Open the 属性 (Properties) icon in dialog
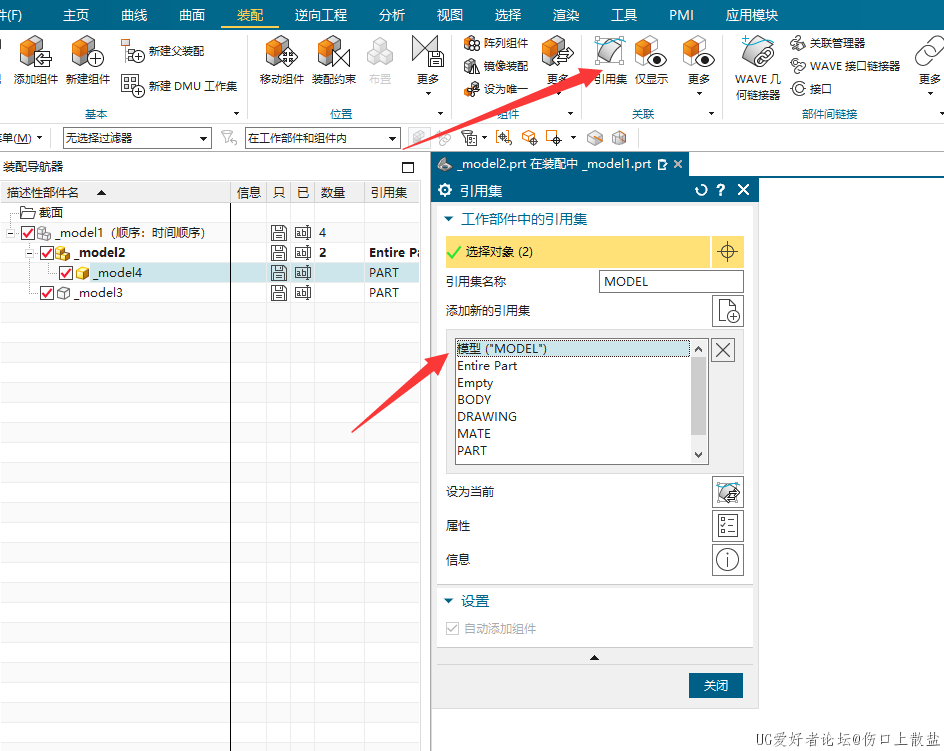Viewport: 944px width, 751px height. [x=727, y=526]
